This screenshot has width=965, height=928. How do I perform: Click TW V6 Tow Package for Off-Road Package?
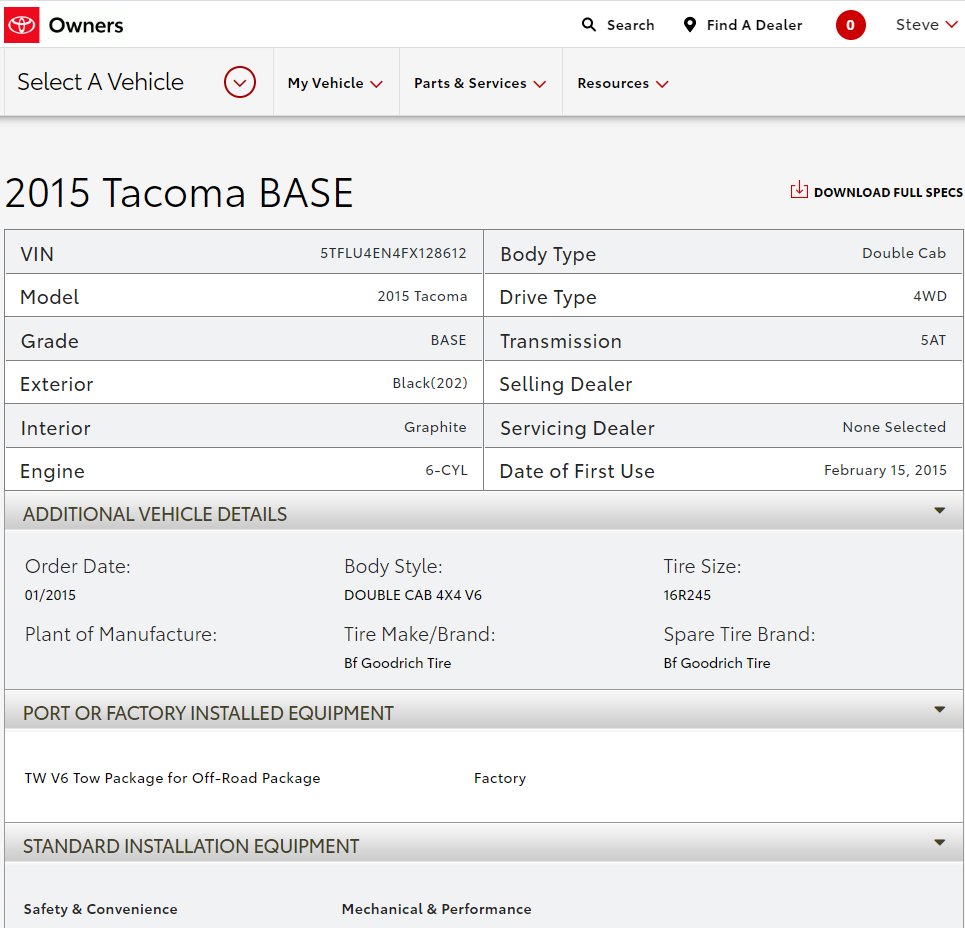[x=172, y=778]
